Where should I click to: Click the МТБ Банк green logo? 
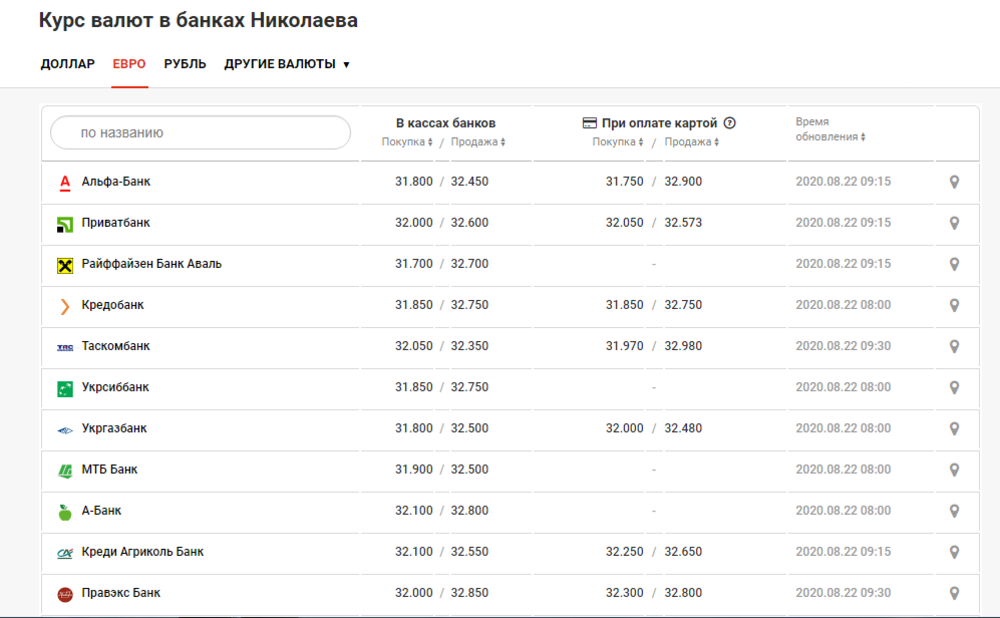pyautogui.click(x=65, y=471)
